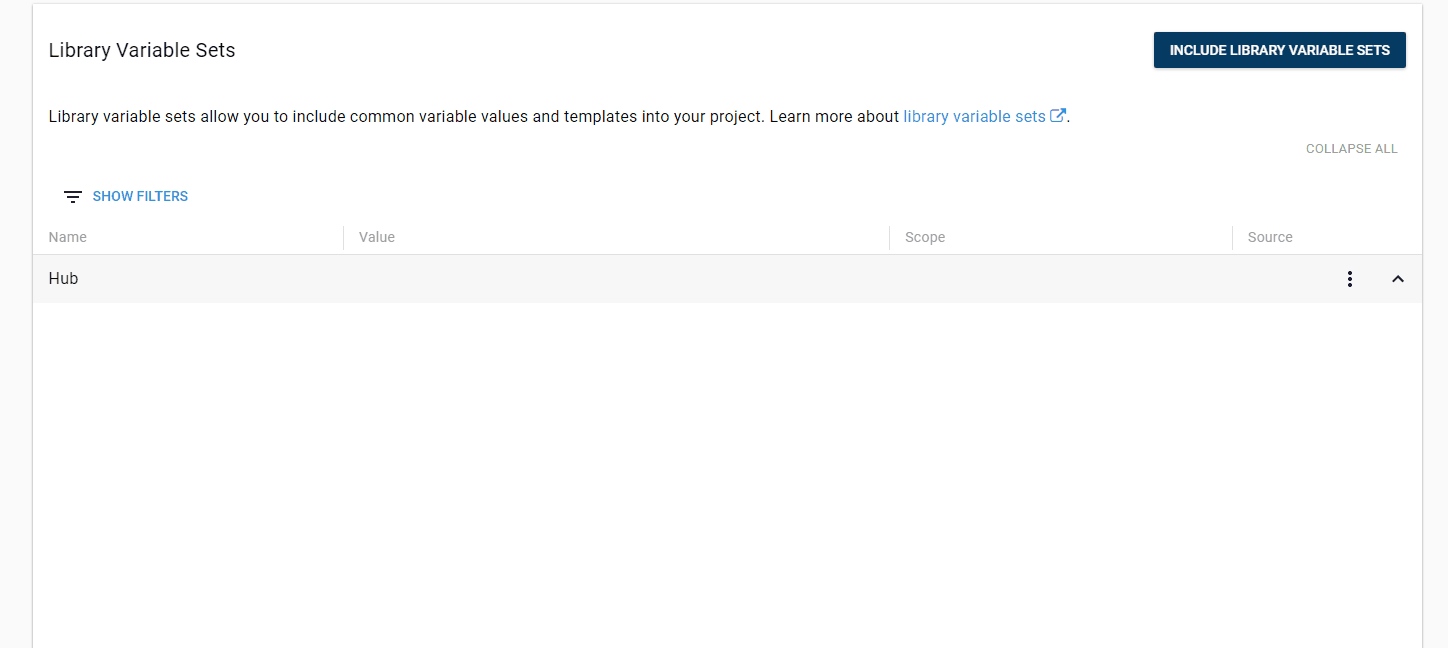Collapse all expanded variable sets
The height and width of the screenshot is (648, 1448).
(x=1351, y=148)
